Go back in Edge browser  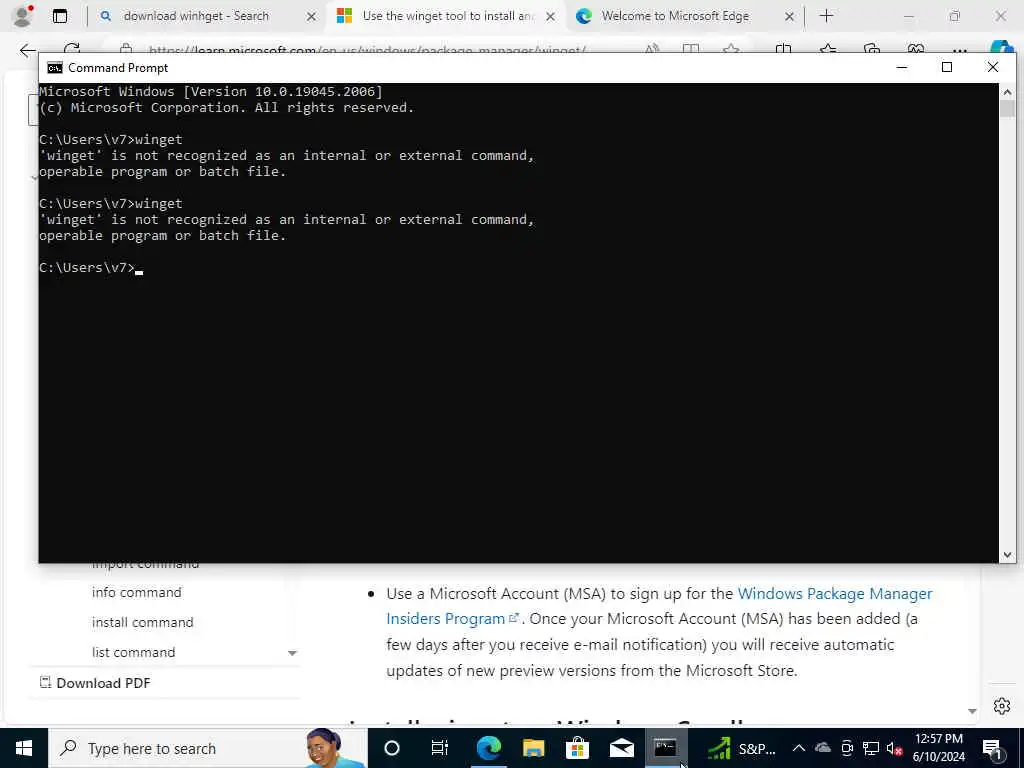[27, 50]
